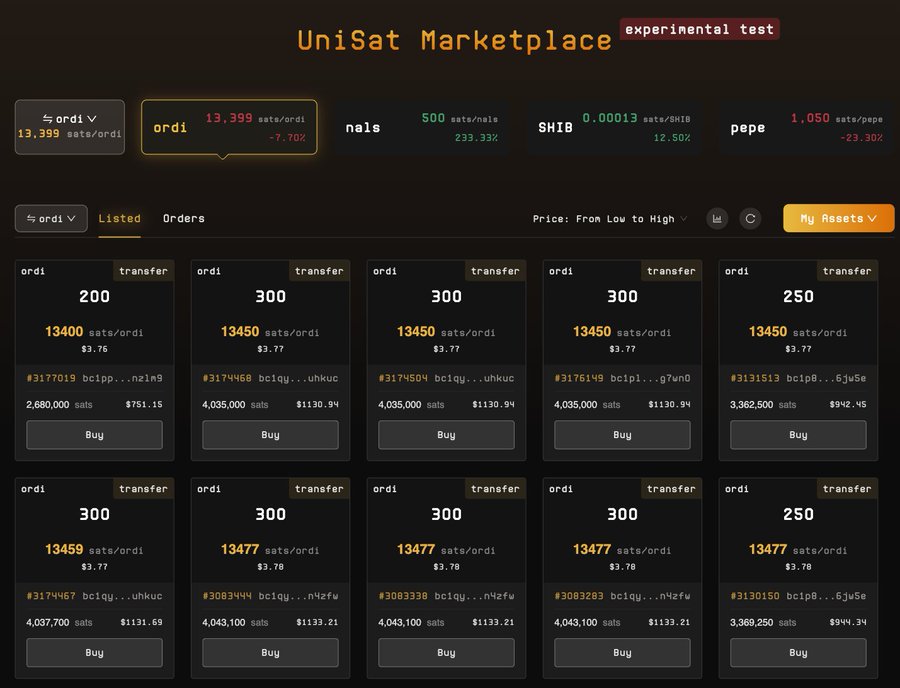This screenshot has height=688, width=900.
Task: Open the ordi dropdown next to Listed tab
Action: point(51,219)
